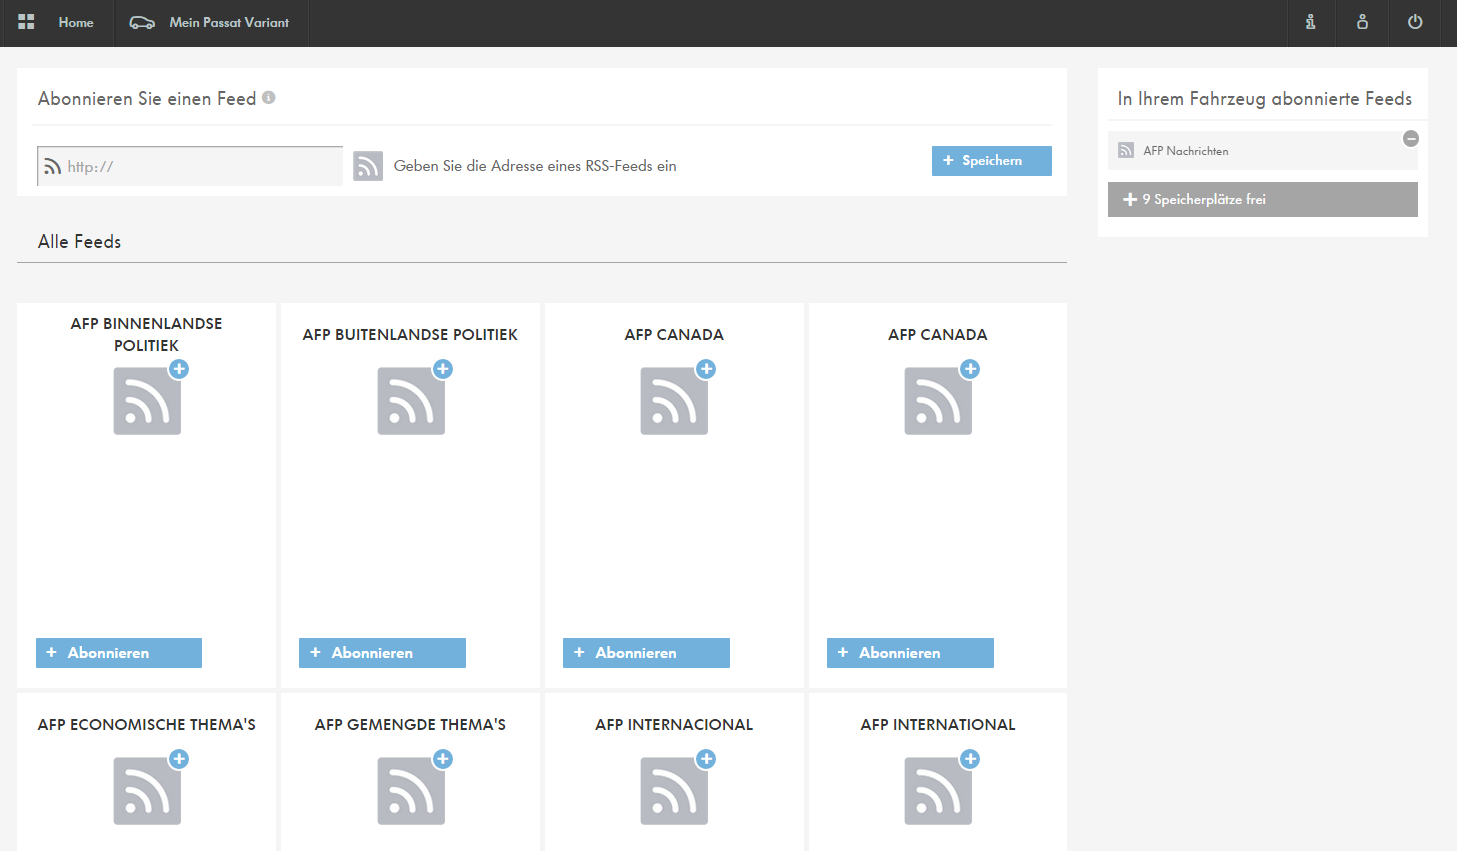Toggle the plus badge on AFP INTERNACIONAL
This screenshot has width=1457, height=851.
(706, 759)
